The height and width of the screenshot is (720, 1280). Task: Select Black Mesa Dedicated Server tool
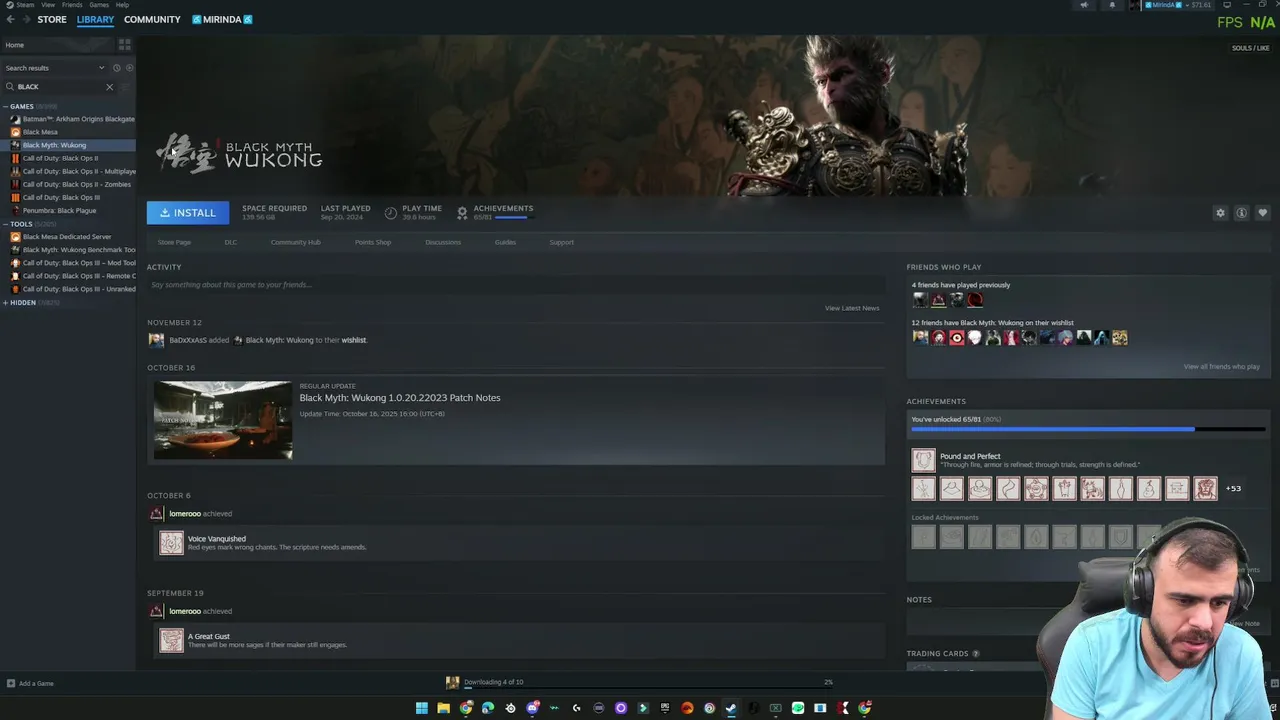pos(67,237)
